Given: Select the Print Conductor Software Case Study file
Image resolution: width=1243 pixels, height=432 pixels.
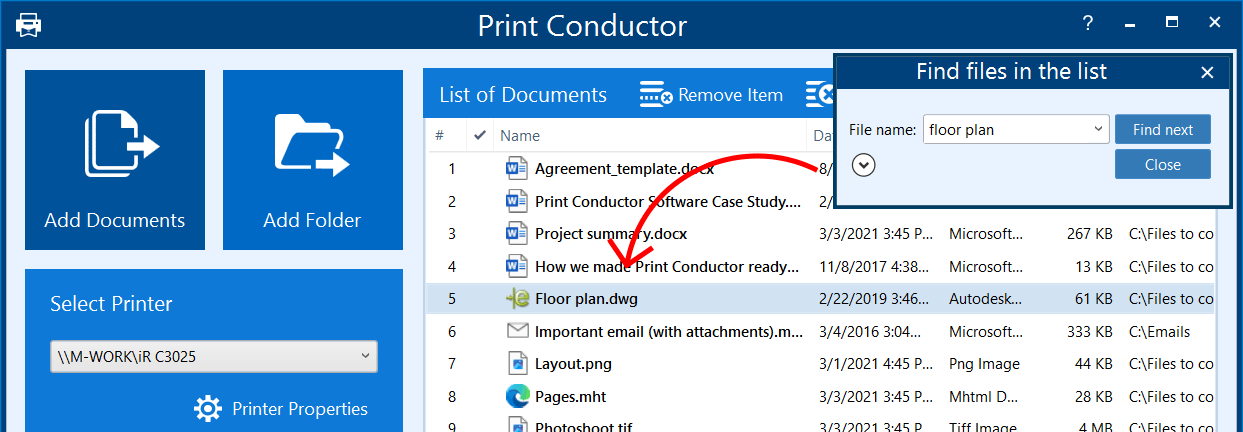Looking at the screenshot, I should [x=668, y=201].
